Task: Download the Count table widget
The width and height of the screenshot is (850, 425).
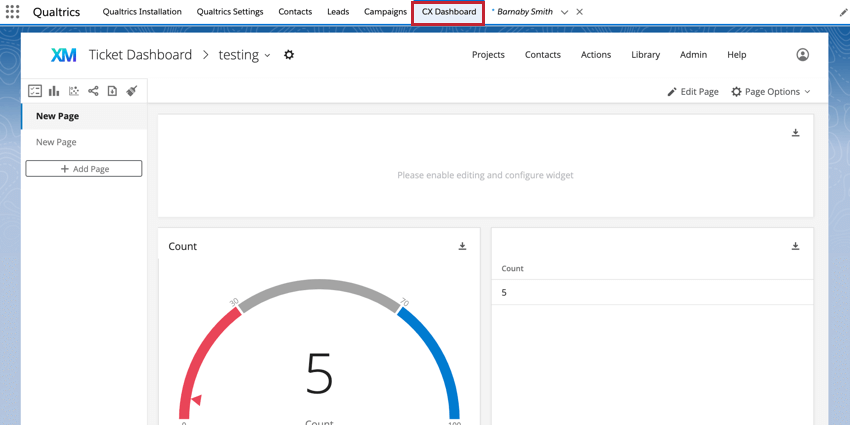Action: point(795,246)
